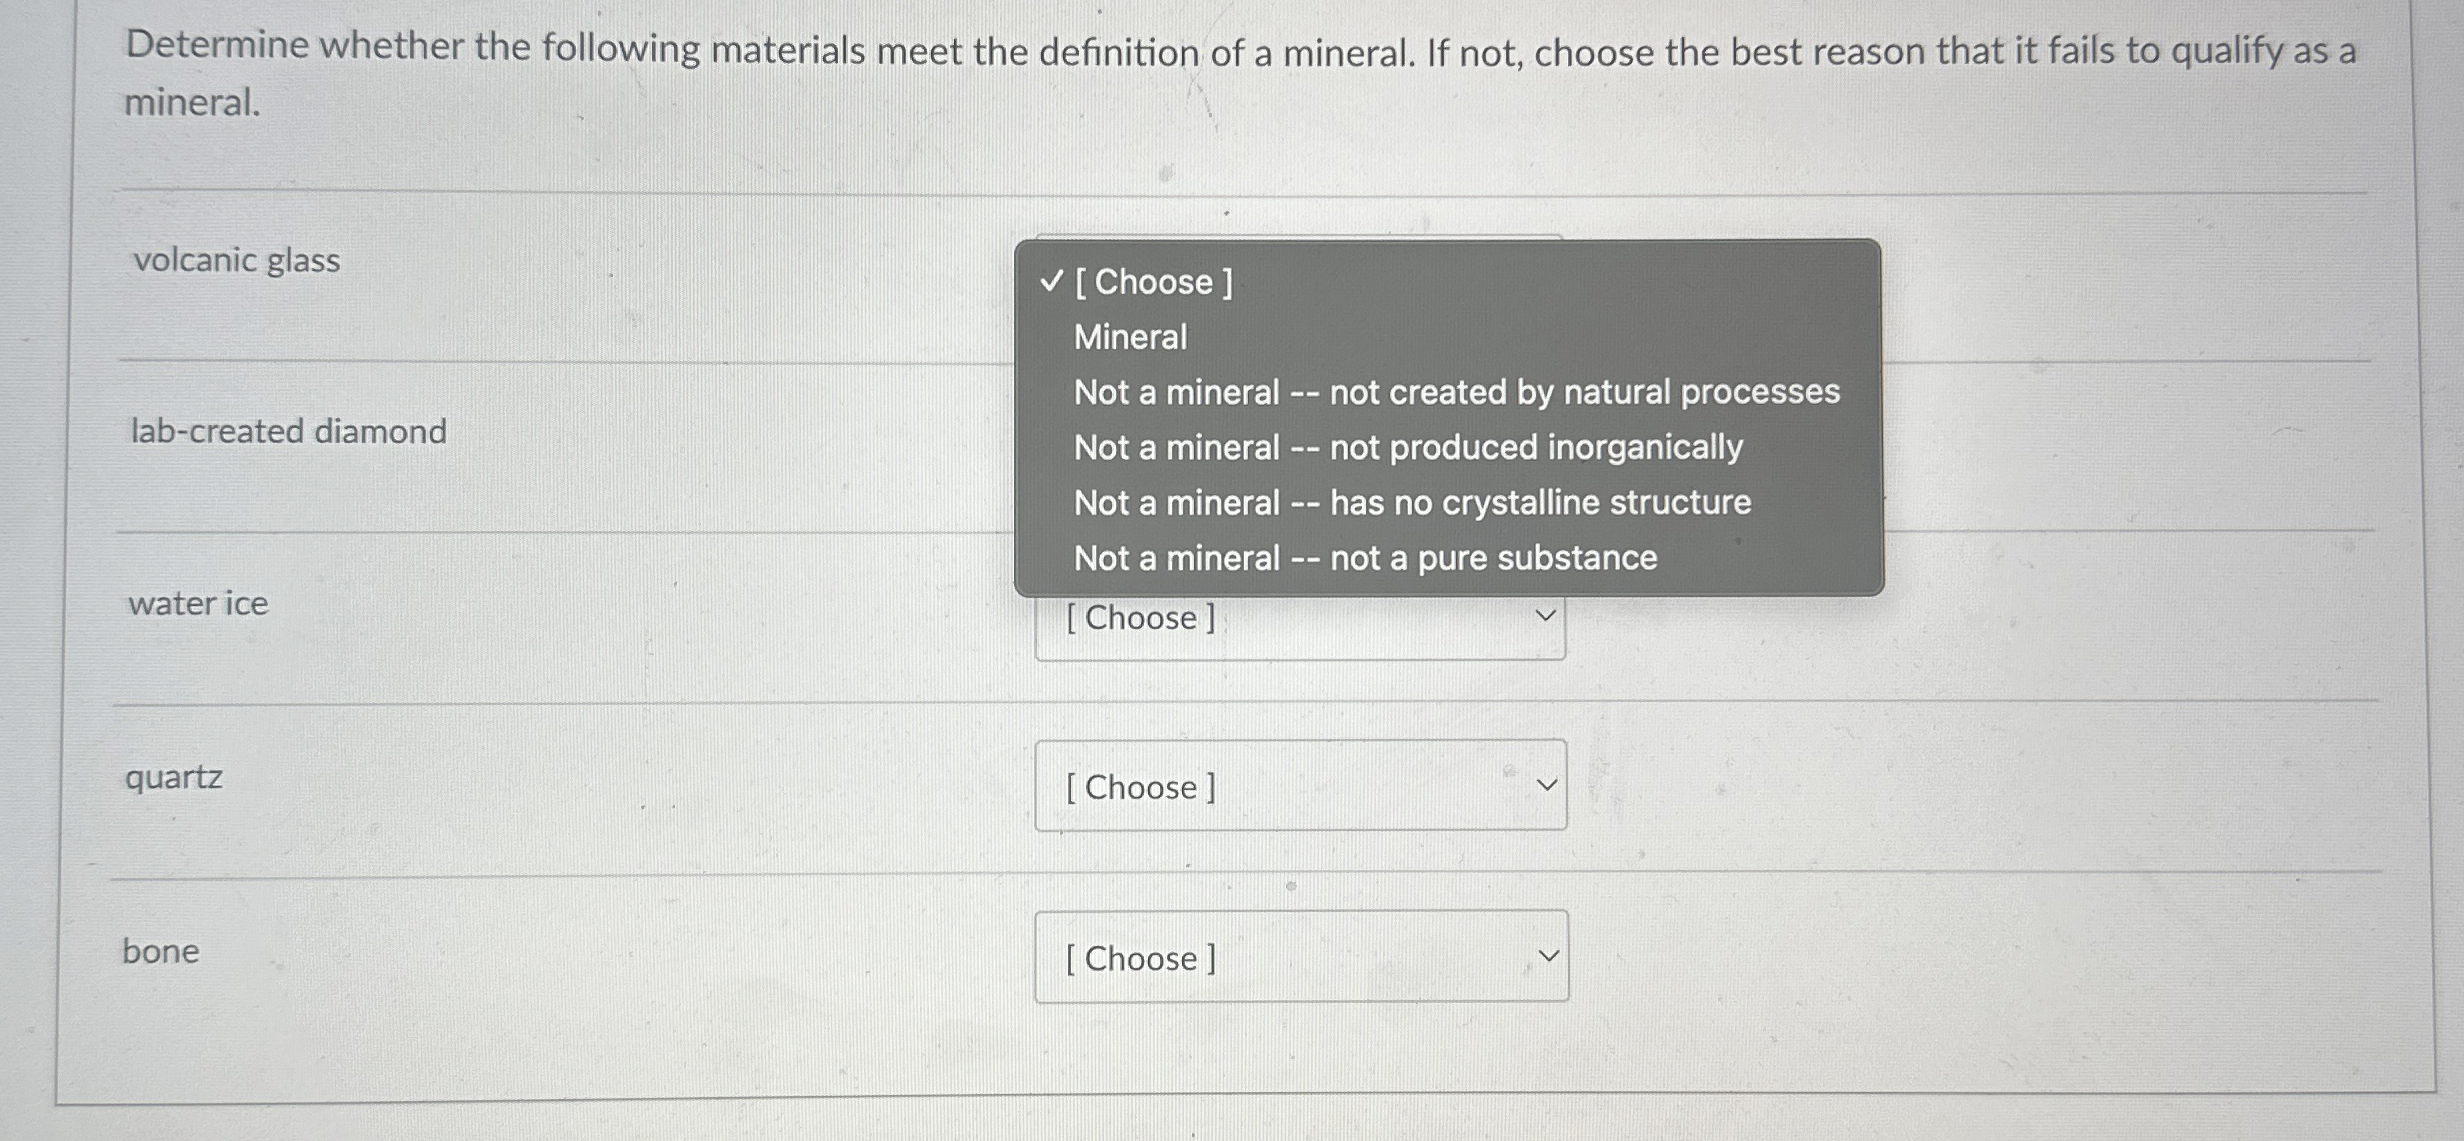Click the "water ice" row label
This screenshot has width=2464, height=1141.
pos(197,602)
